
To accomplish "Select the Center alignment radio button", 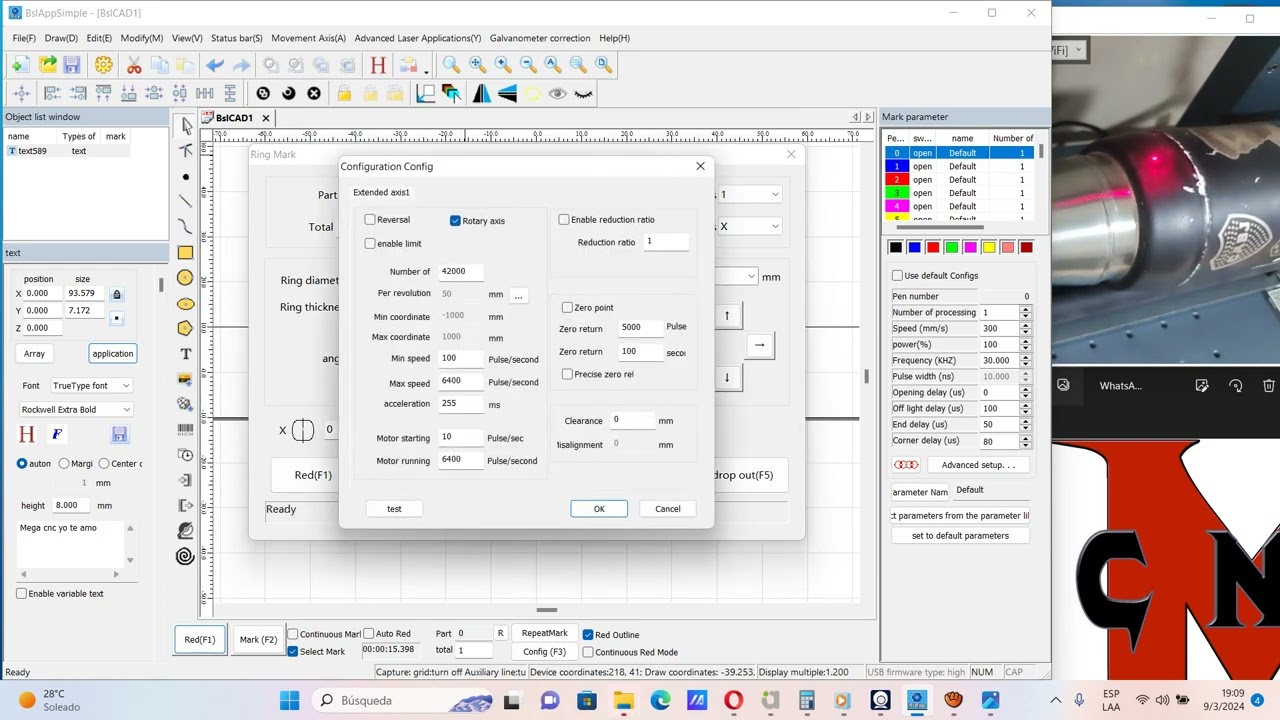I will point(104,464).
